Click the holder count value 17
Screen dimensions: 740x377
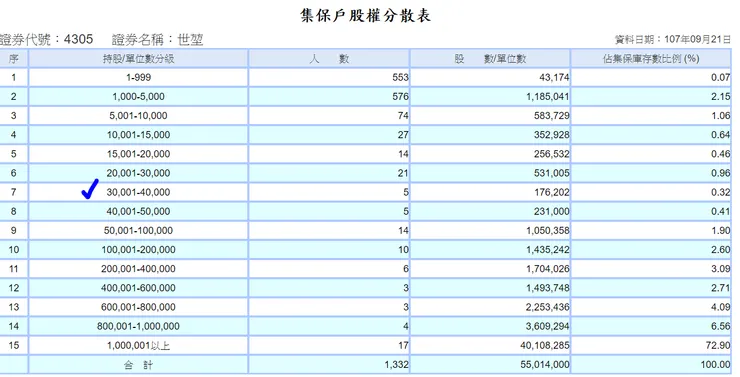(x=403, y=345)
